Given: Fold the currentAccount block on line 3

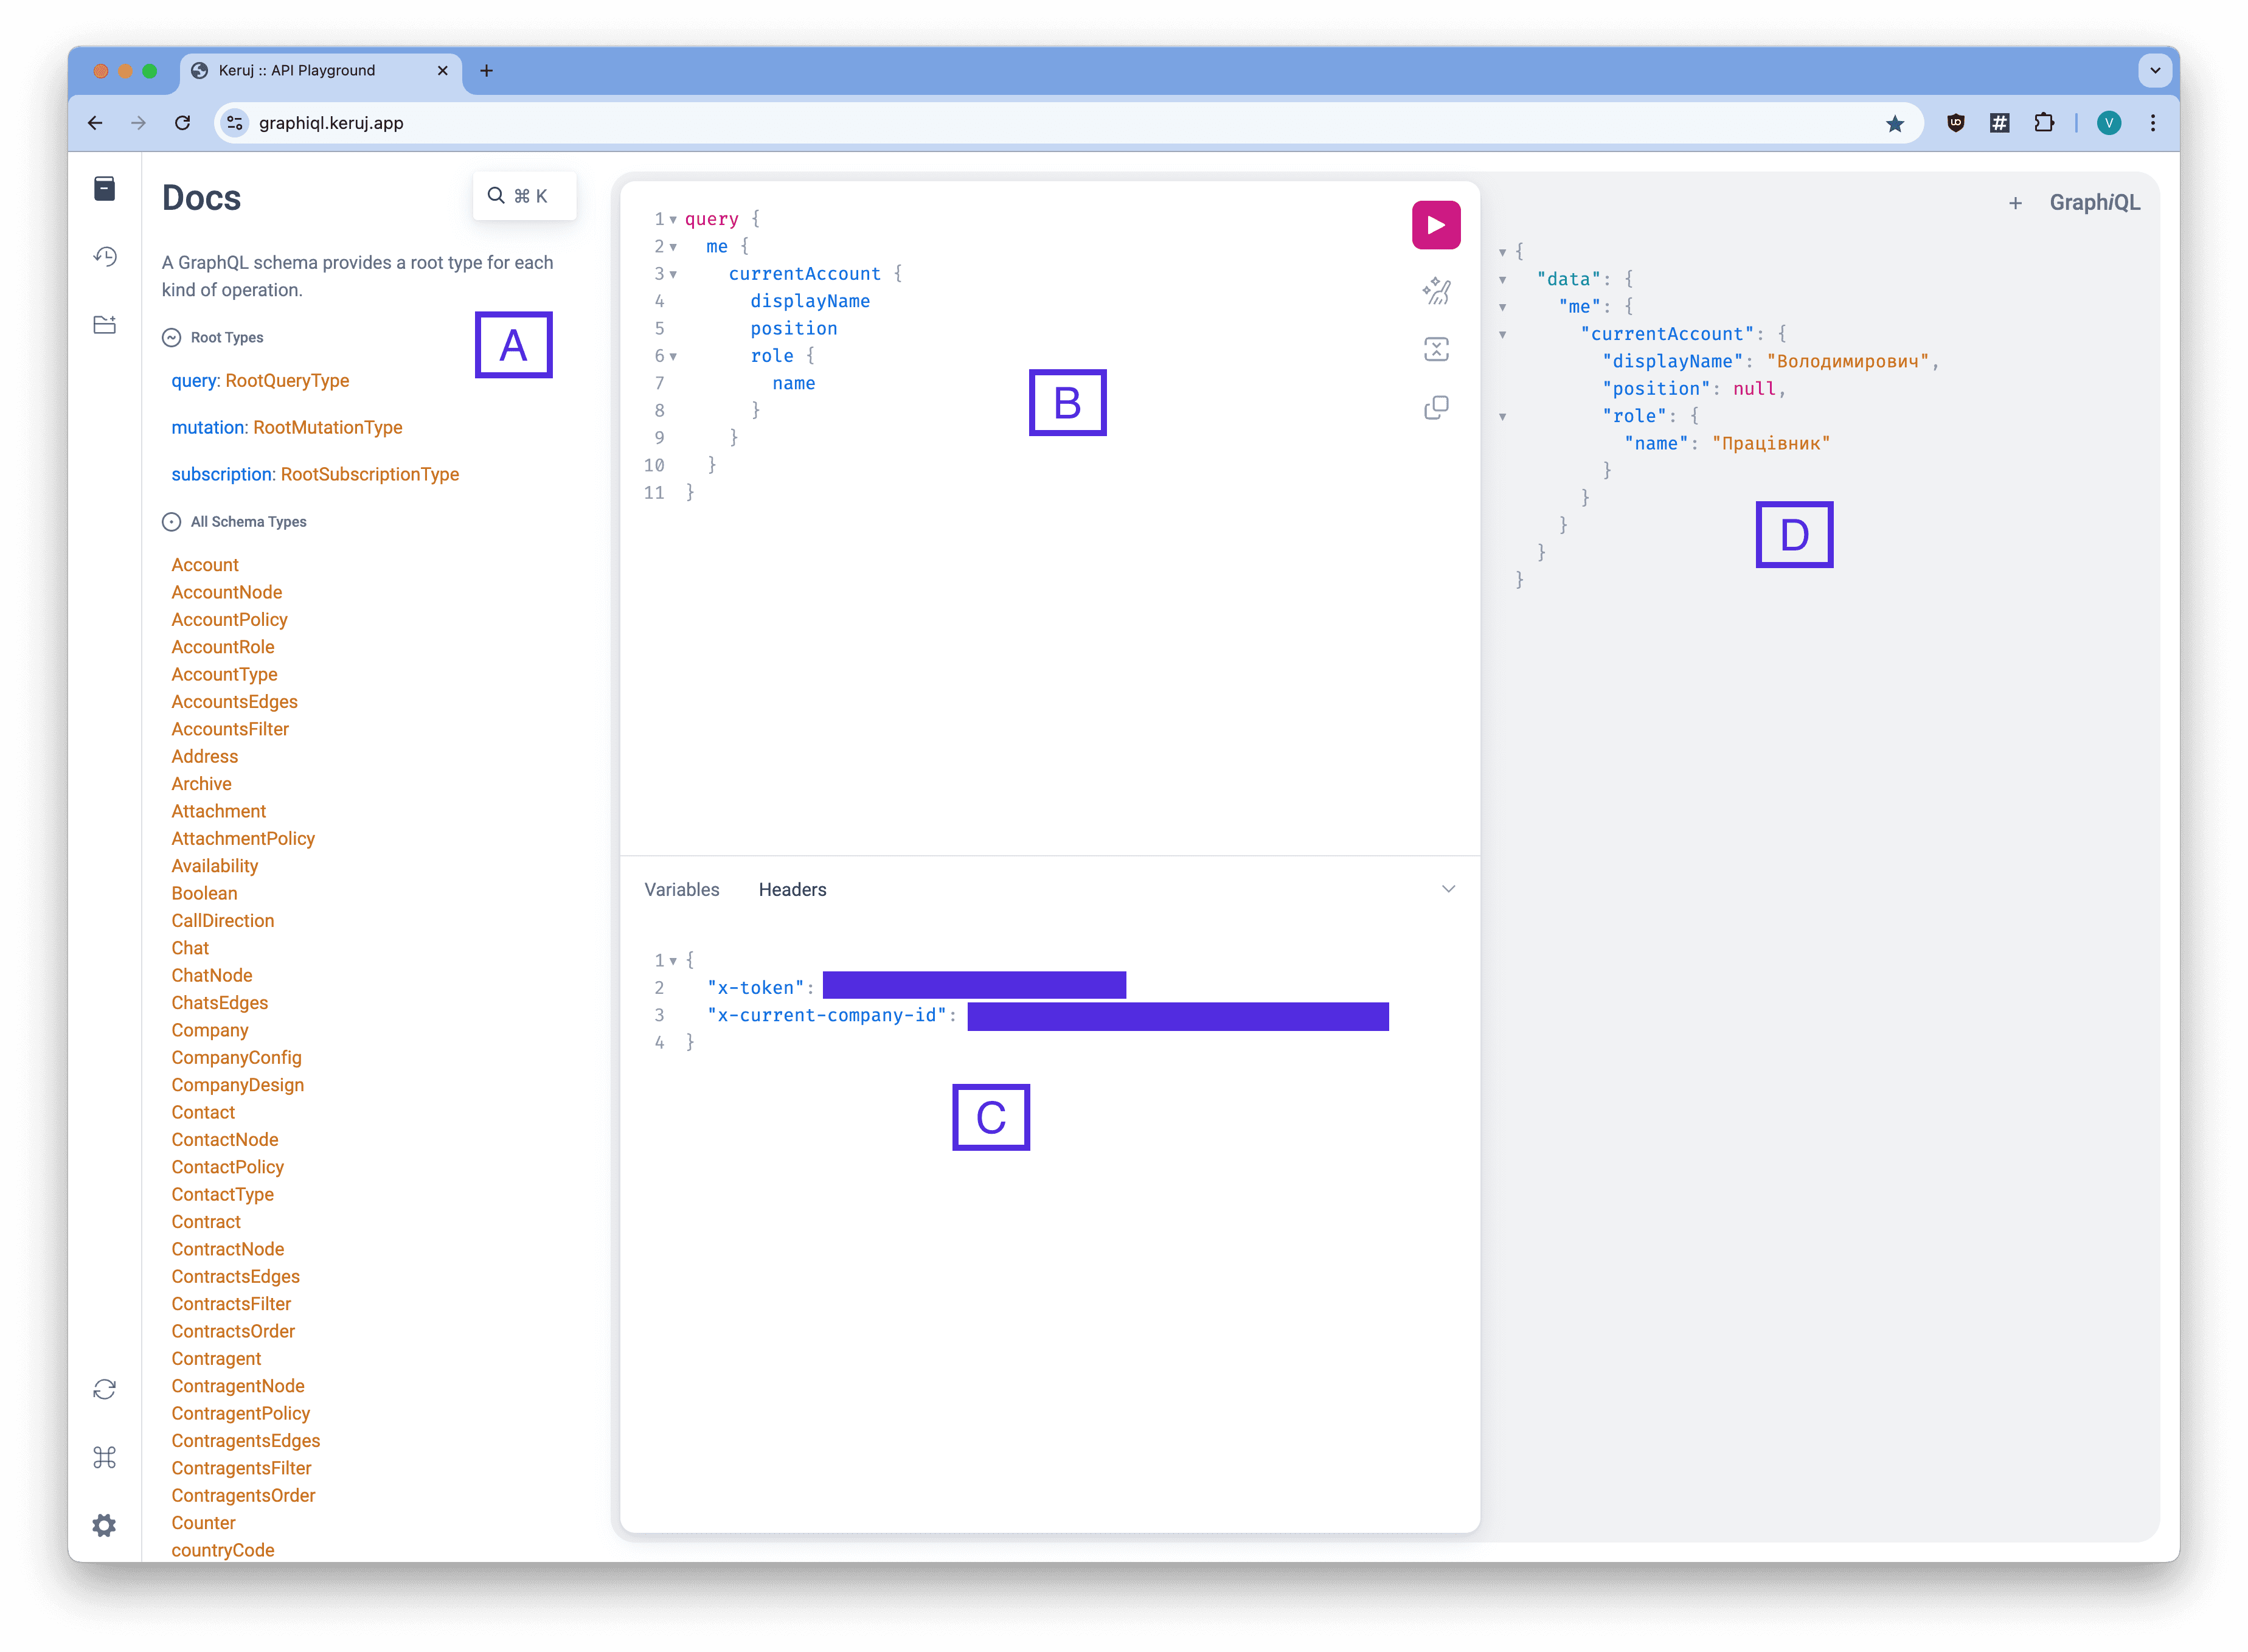Looking at the screenshot, I should [673, 274].
